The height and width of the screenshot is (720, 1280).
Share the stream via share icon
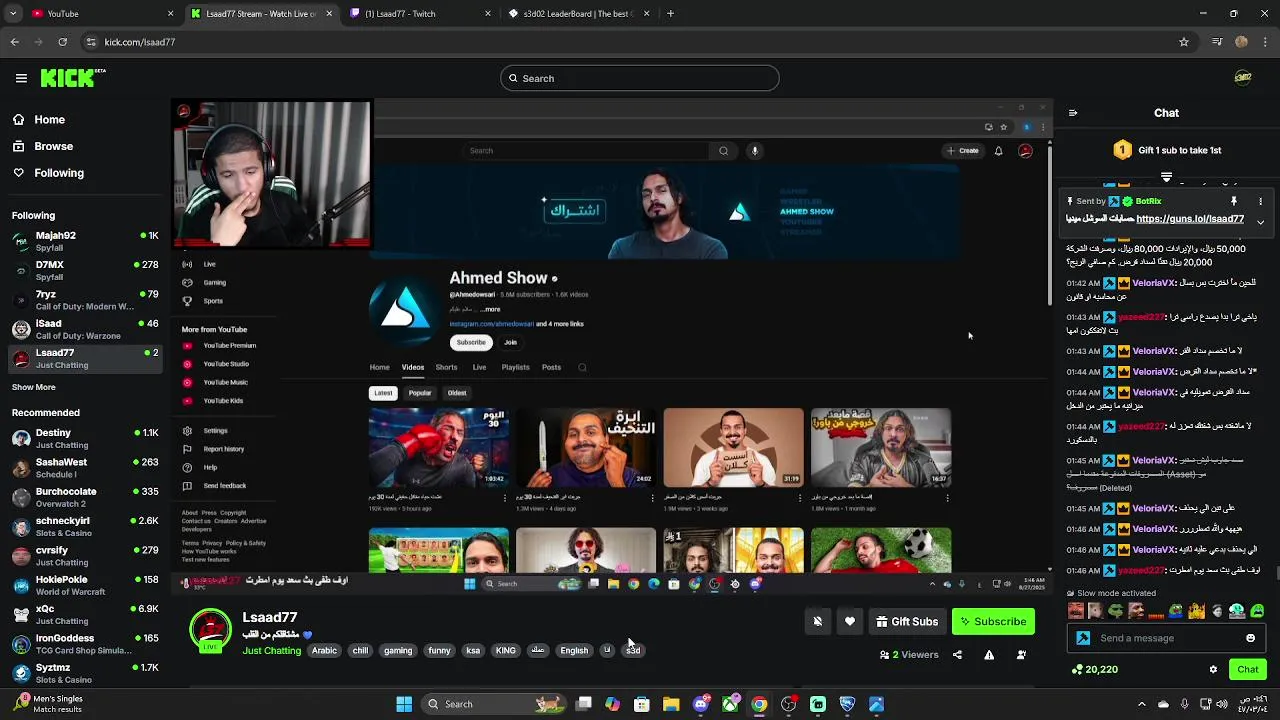(x=957, y=655)
